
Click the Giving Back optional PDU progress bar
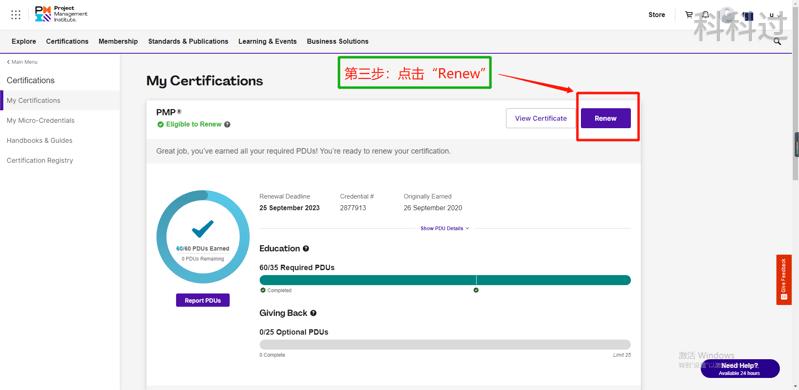[x=445, y=345]
